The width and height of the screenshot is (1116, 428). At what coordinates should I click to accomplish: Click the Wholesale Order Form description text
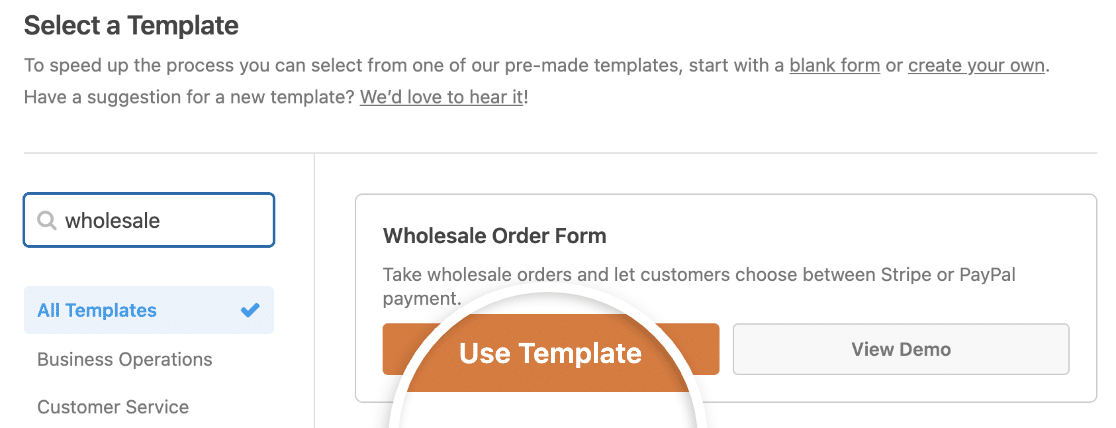pyautogui.click(x=699, y=286)
